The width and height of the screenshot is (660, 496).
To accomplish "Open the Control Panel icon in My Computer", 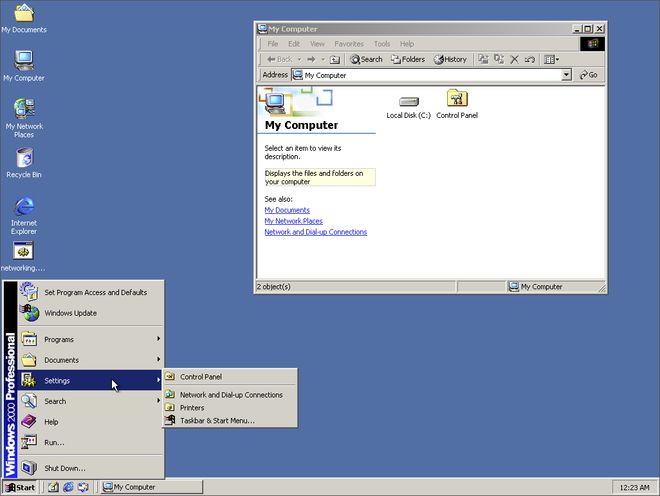I will (x=457, y=100).
